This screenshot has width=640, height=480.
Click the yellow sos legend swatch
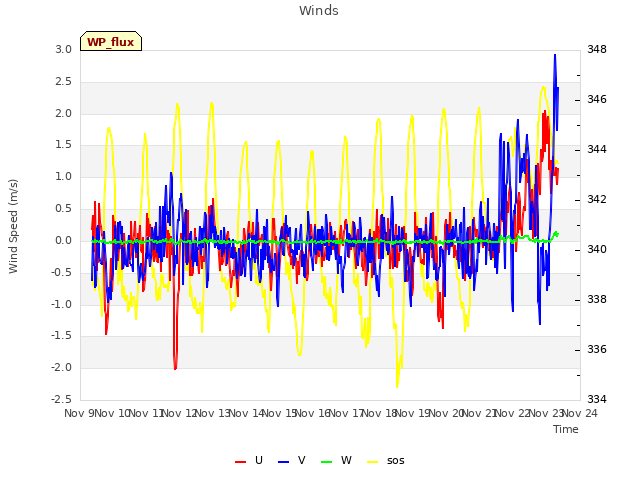pos(372,462)
